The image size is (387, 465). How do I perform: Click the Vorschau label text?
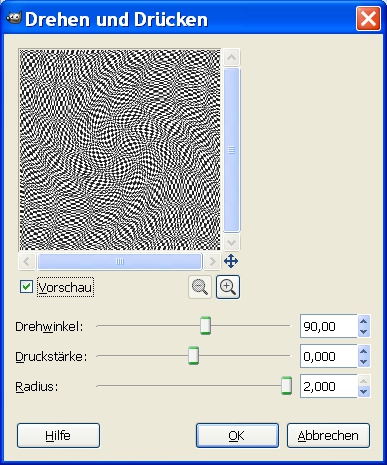pyautogui.click(x=65, y=287)
